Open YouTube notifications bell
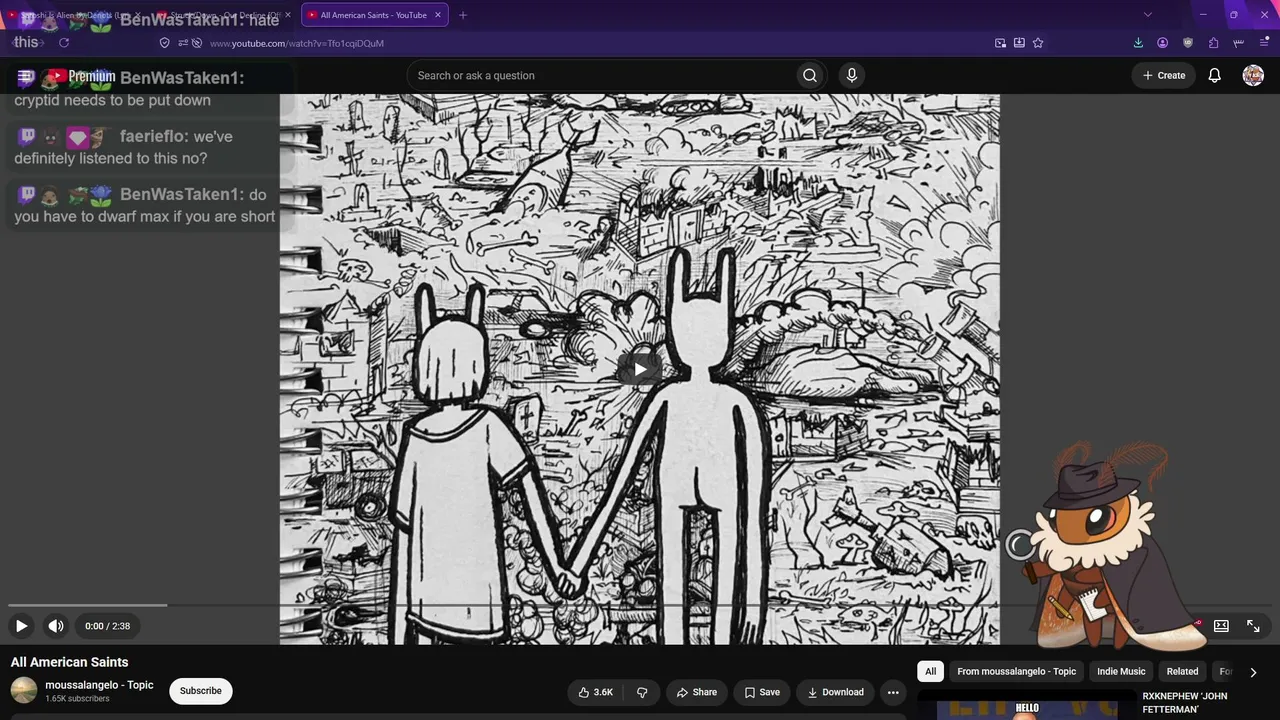 pos(1215,75)
